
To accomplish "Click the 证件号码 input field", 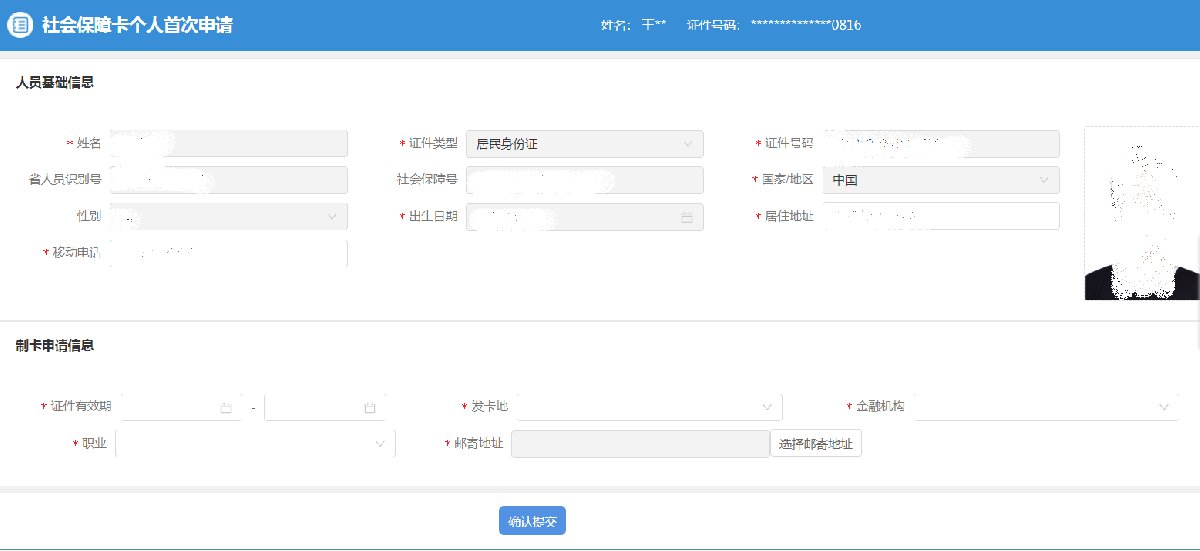I will coord(940,144).
